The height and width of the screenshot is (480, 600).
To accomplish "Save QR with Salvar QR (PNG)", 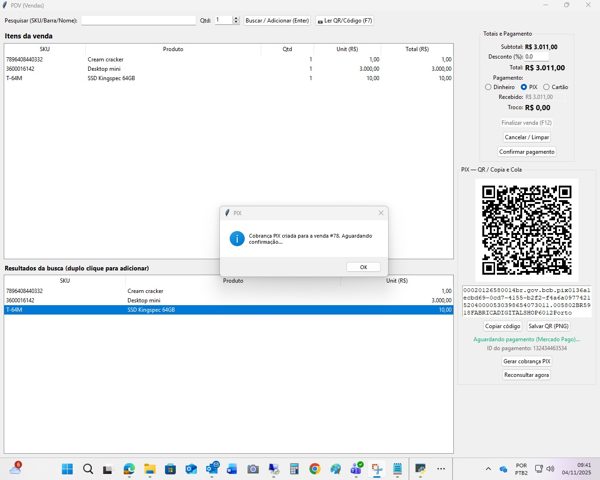I will coord(549,327).
